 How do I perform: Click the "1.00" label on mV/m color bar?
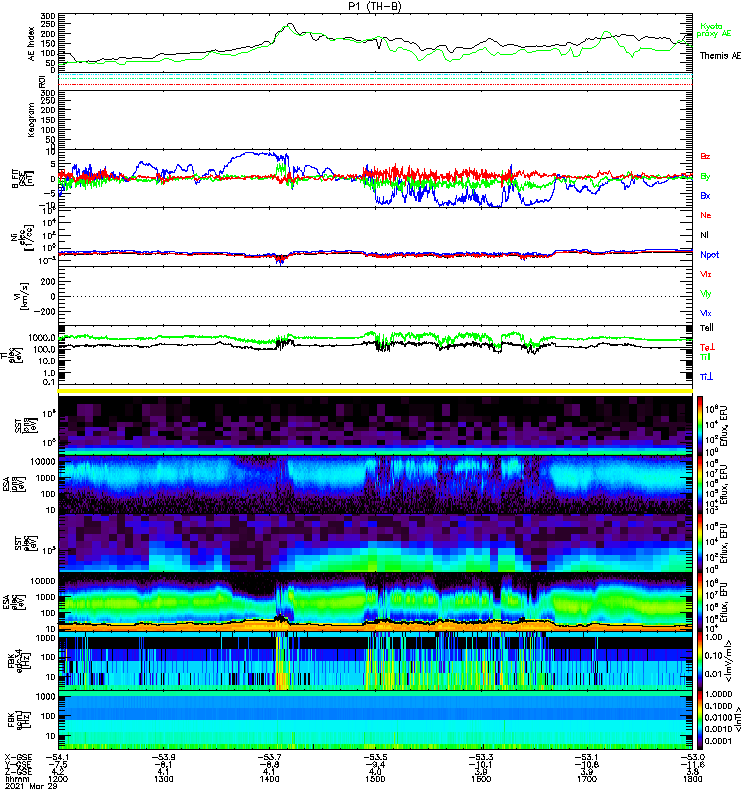point(713,637)
